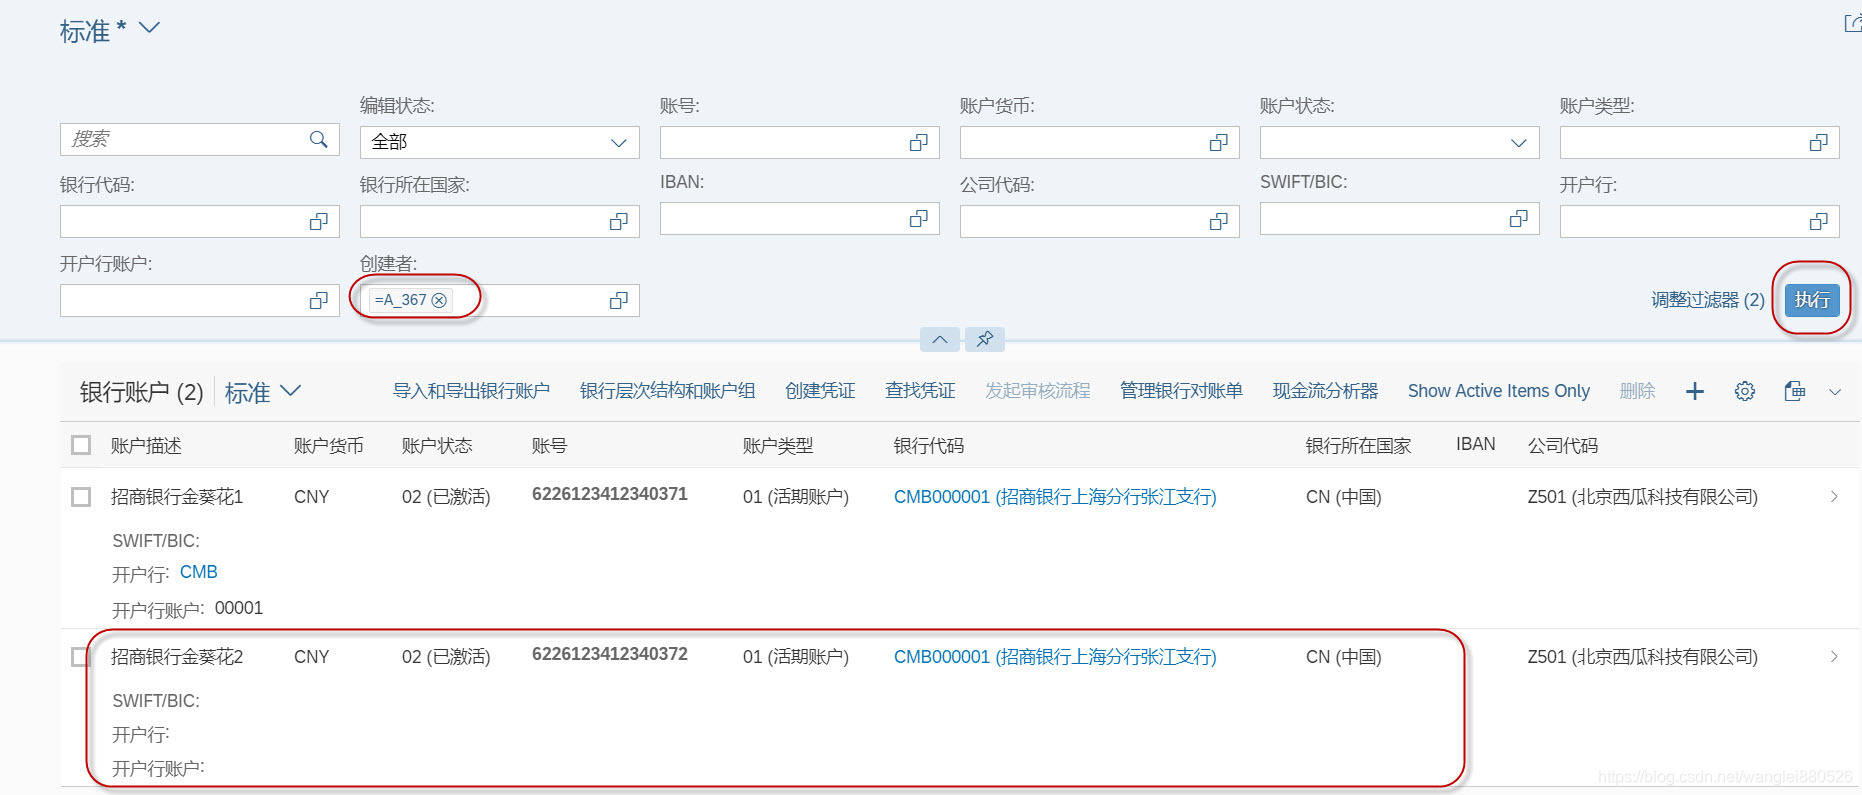Select checkbox for 招商银行金葵花1 row
Viewport: 1862px width, 795px height.
[x=81, y=497]
